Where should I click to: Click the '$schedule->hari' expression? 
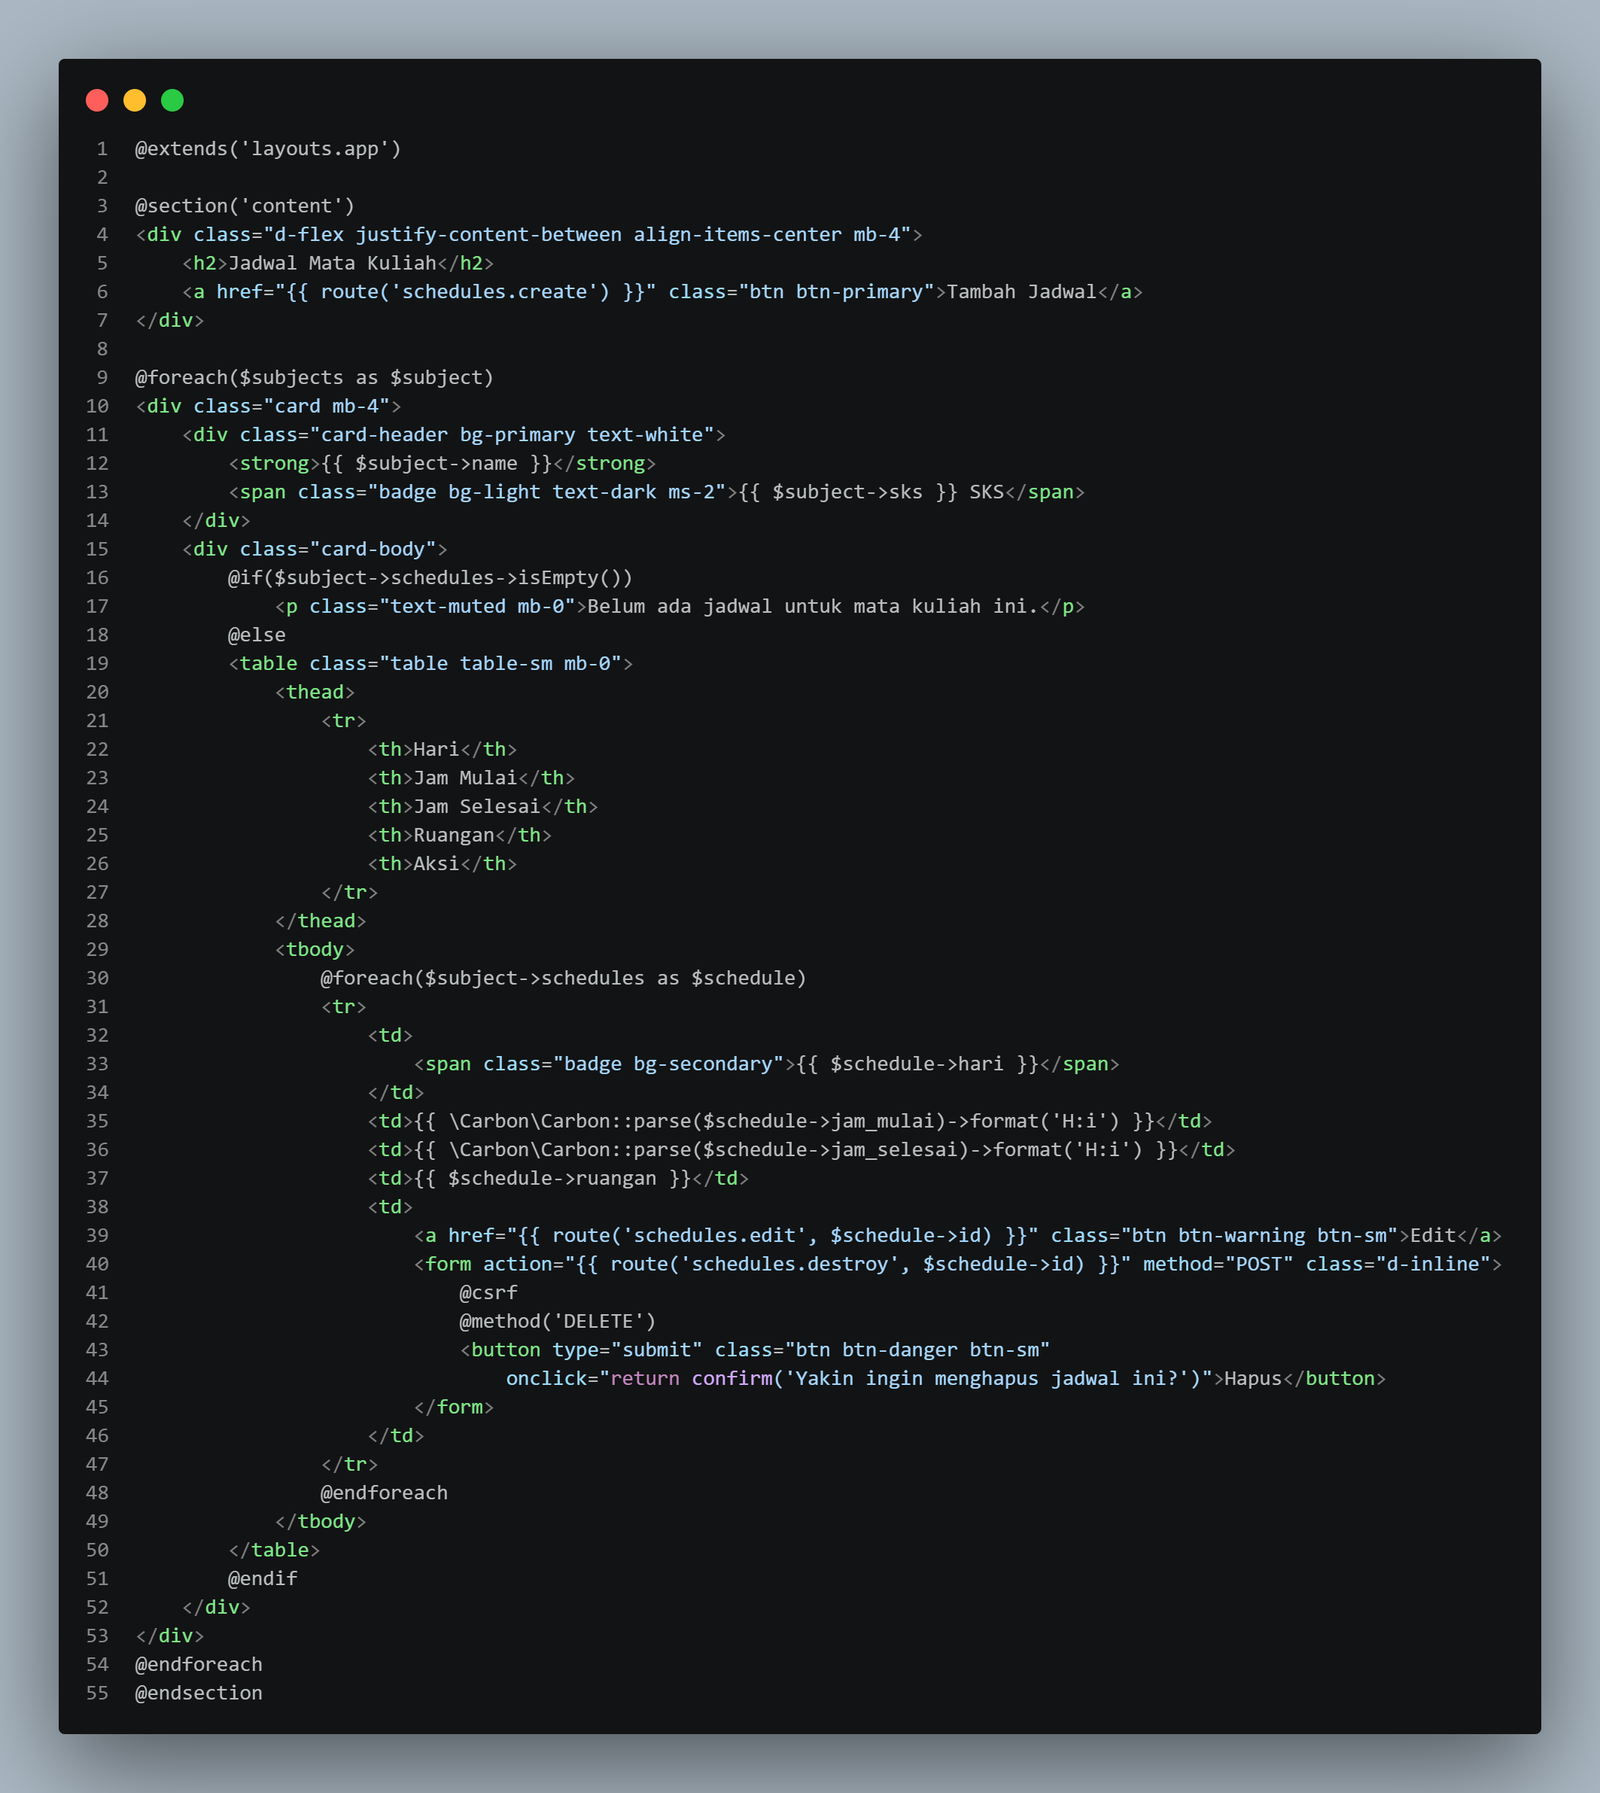[917, 1064]
